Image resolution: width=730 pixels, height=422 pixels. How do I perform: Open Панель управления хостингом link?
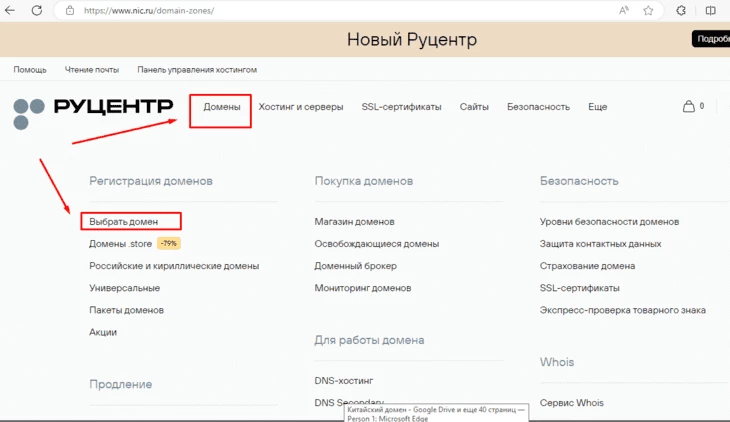197,70
